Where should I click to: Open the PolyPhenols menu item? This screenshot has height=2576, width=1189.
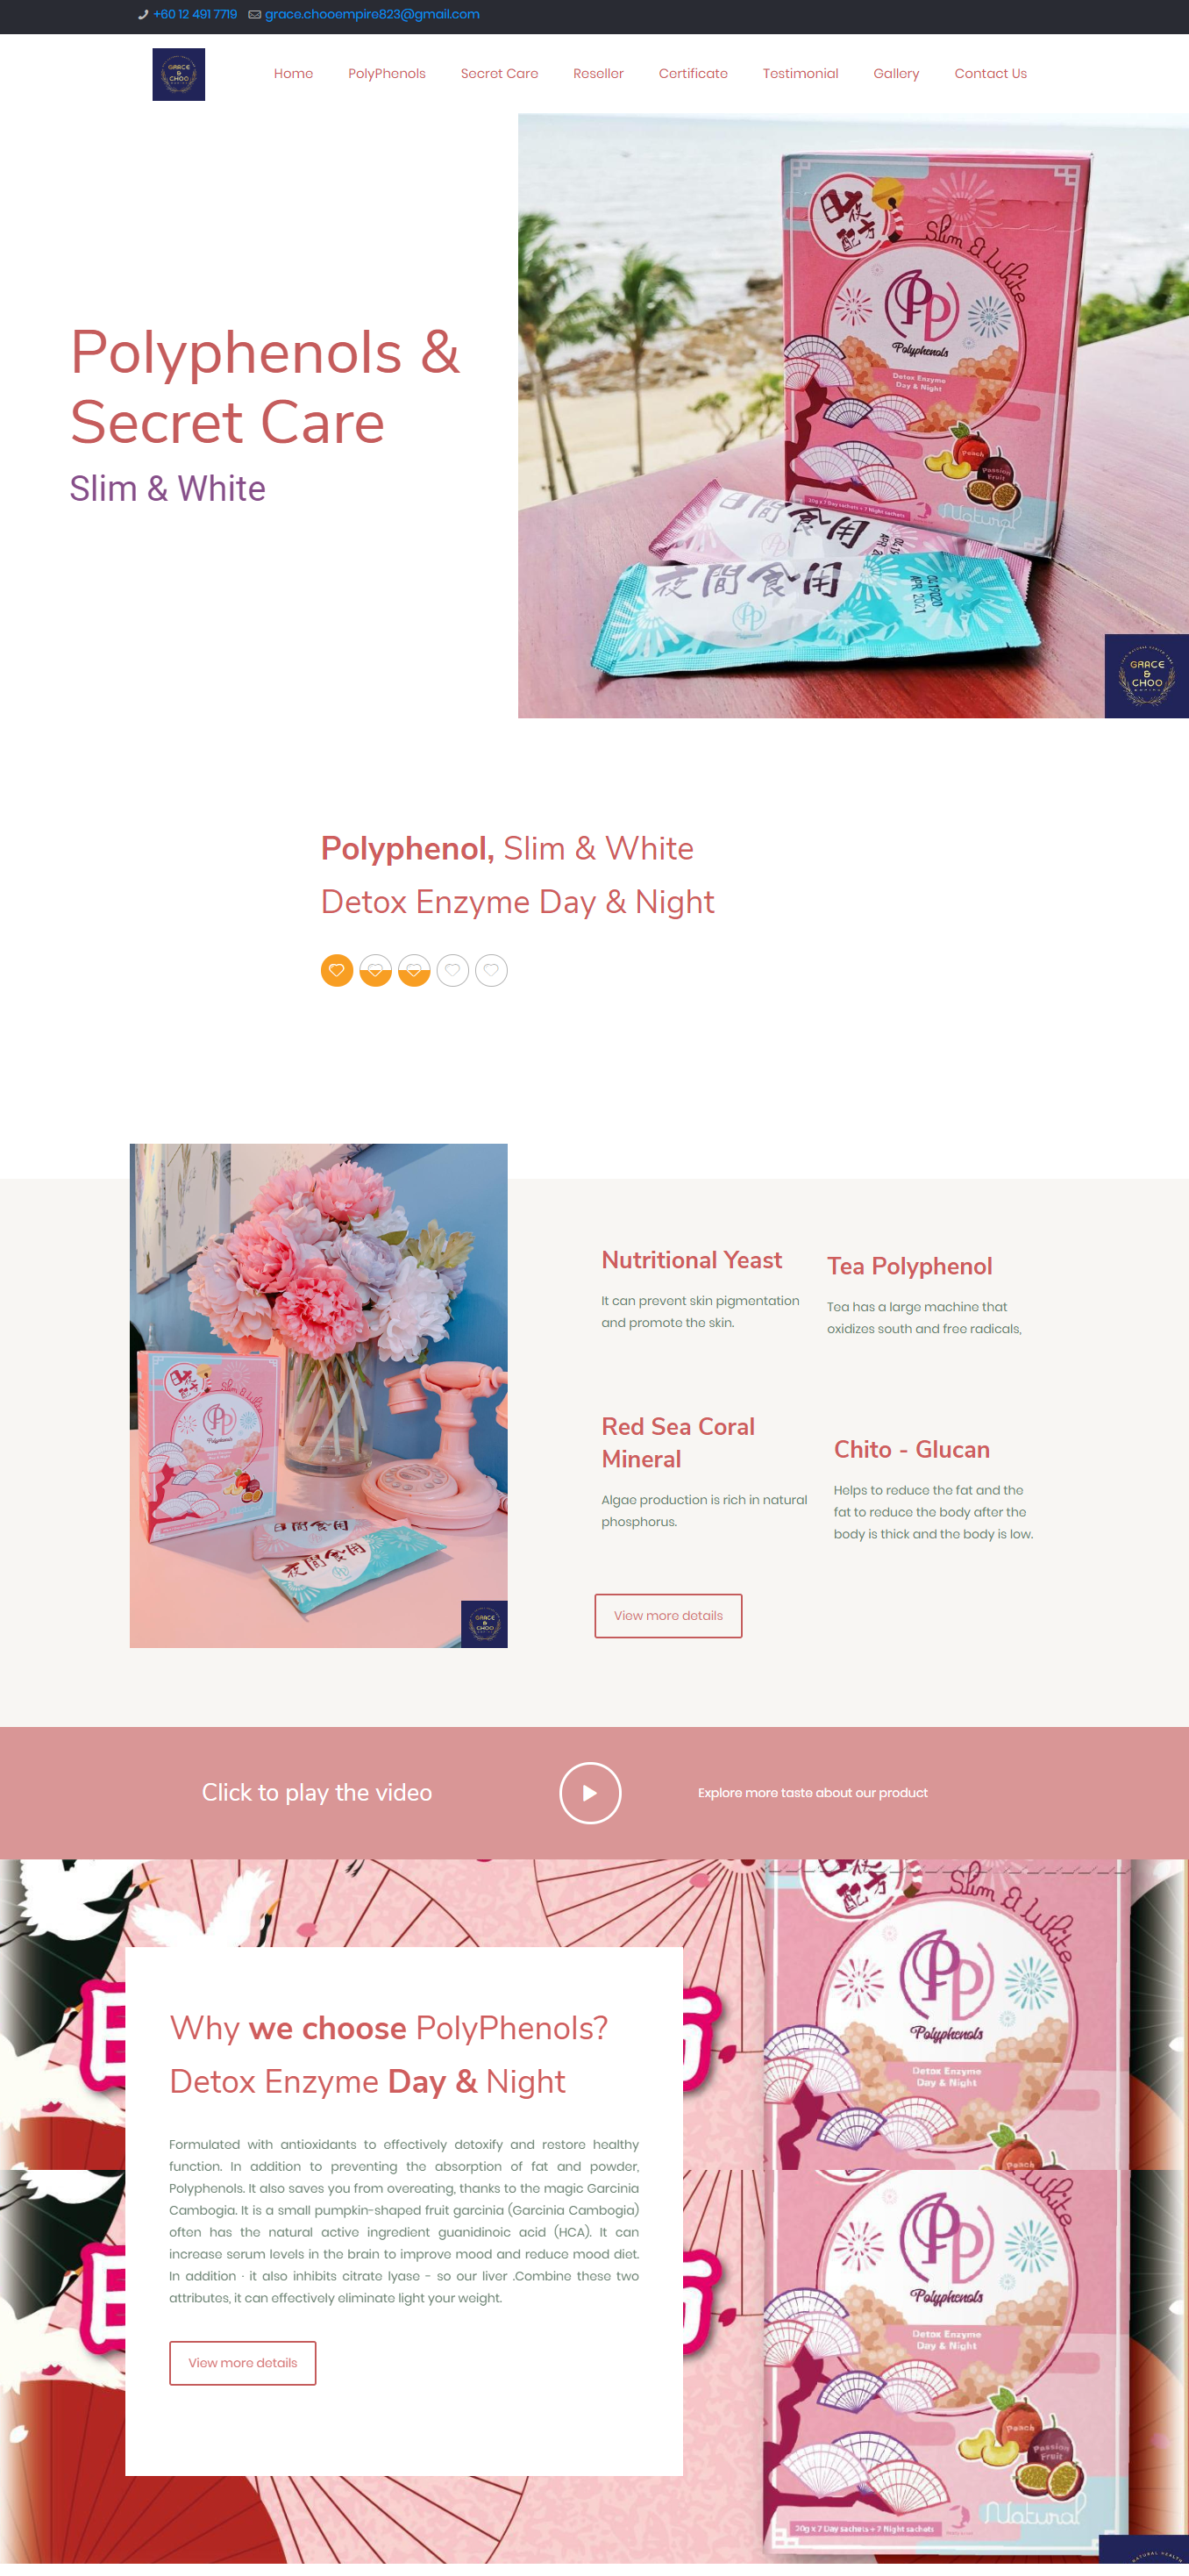pyautogui.click(x=387, y=73)
